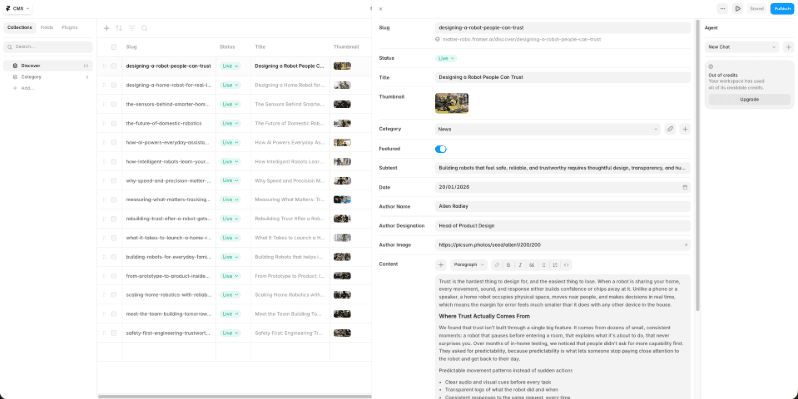Click the editor panel vertical scrollbar

[x=698, y=165]
